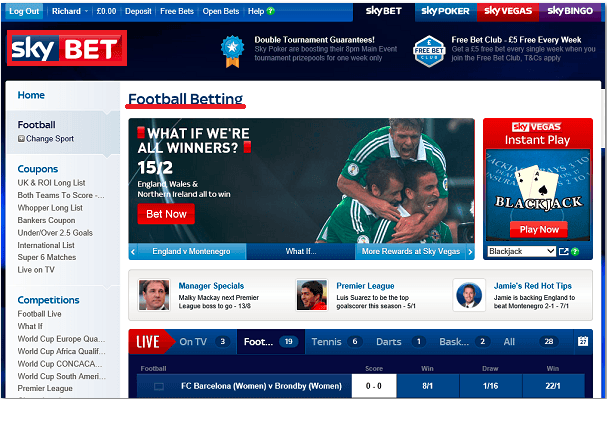Select More Rewards at Sky Vegas banner tab
This screenshot has height=443, width=607.
pos(411,252)
